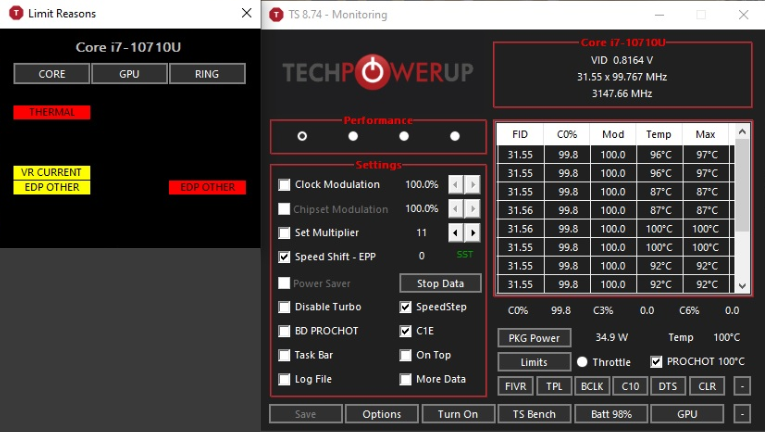Click yellow EDP OTHER indicator
Viewport: 765px width, 432px height.
pos(52,187)
